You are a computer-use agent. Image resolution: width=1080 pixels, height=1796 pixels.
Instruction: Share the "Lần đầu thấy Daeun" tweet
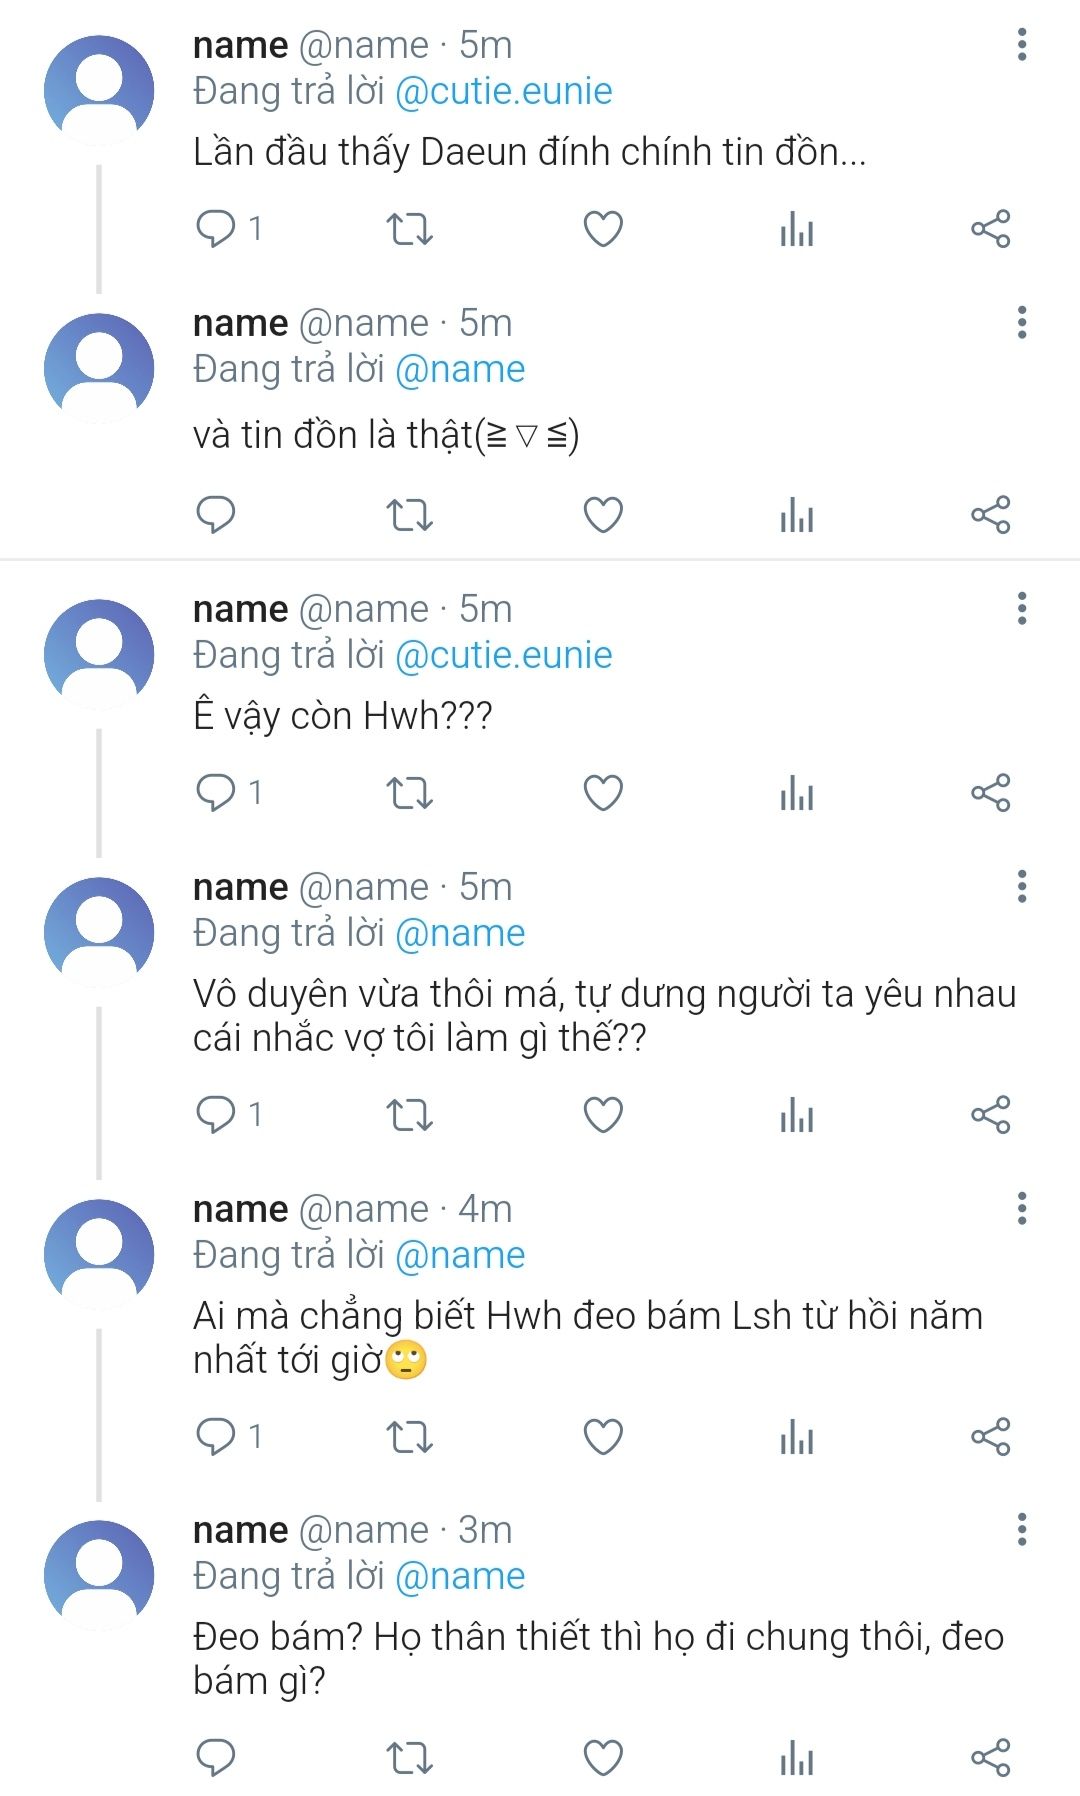click(990, 229)
